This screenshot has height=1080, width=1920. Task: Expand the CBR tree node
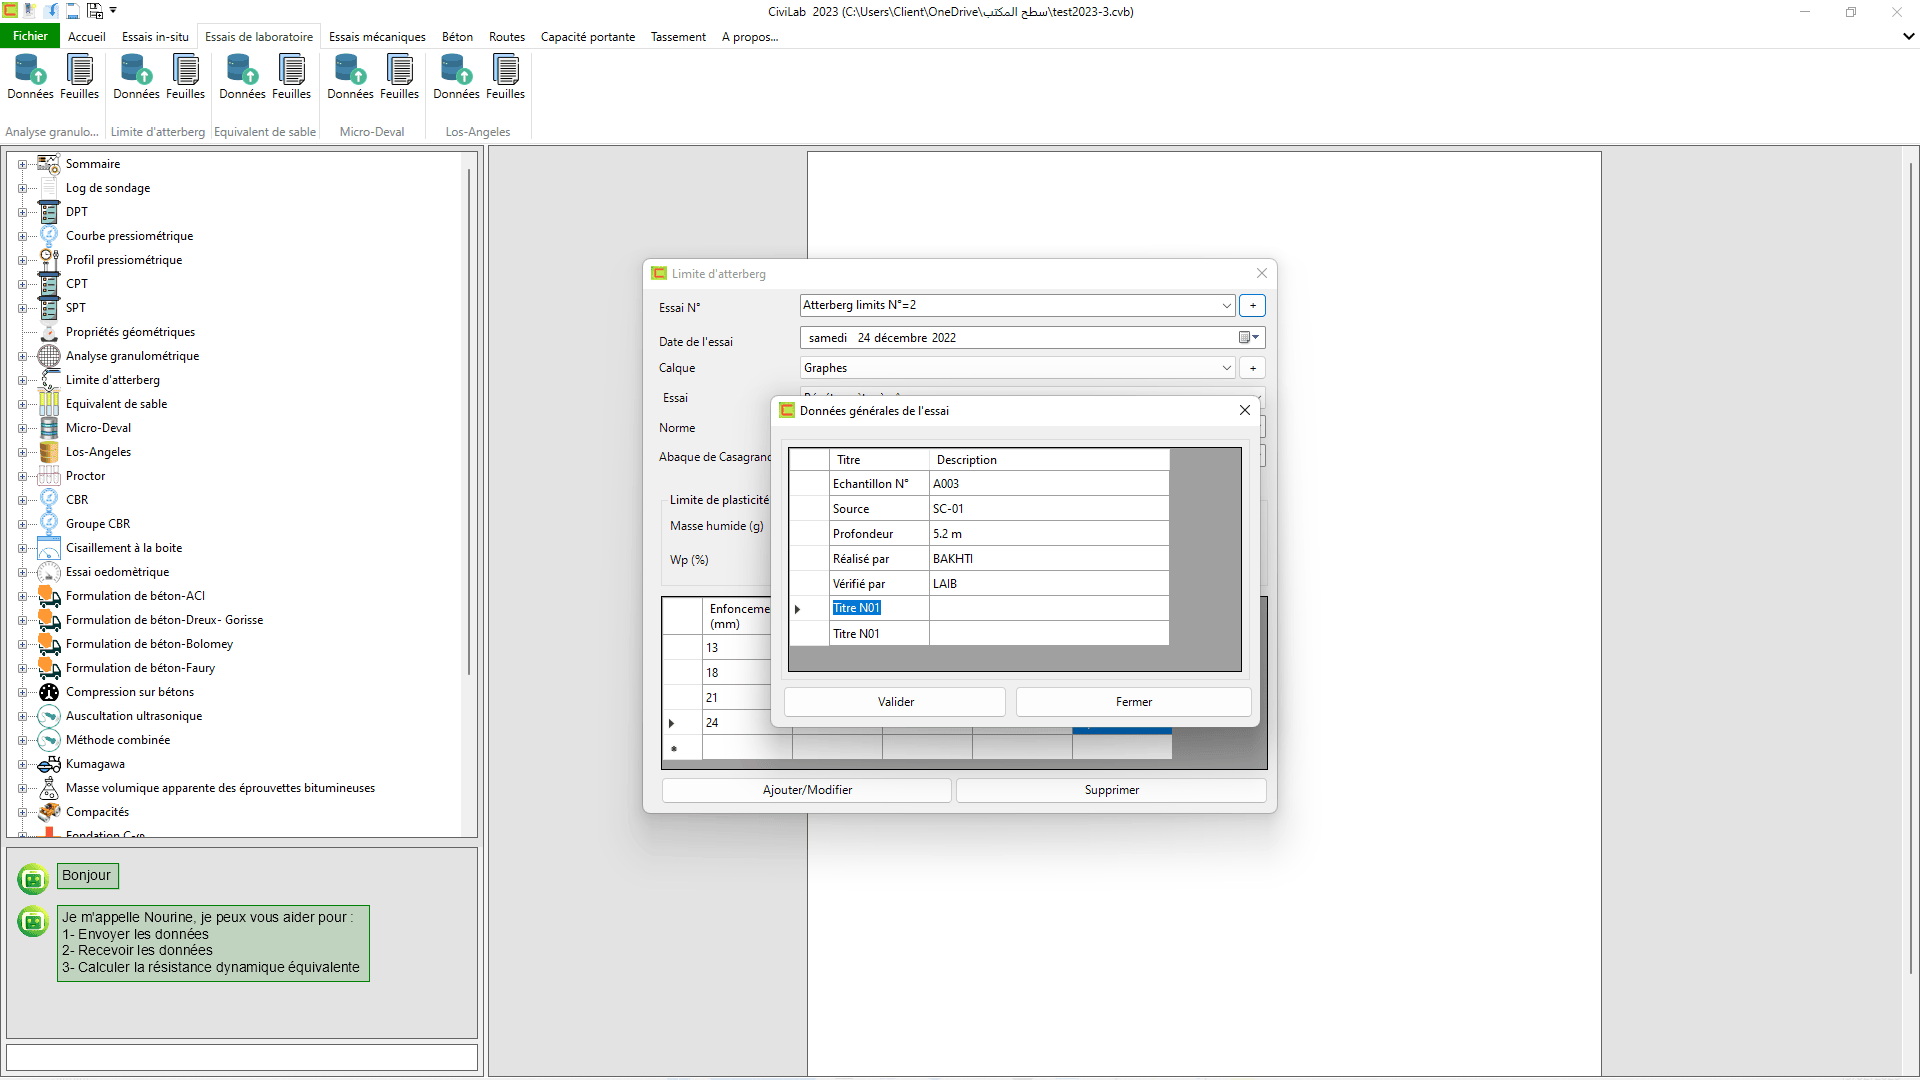pos(22,500)
